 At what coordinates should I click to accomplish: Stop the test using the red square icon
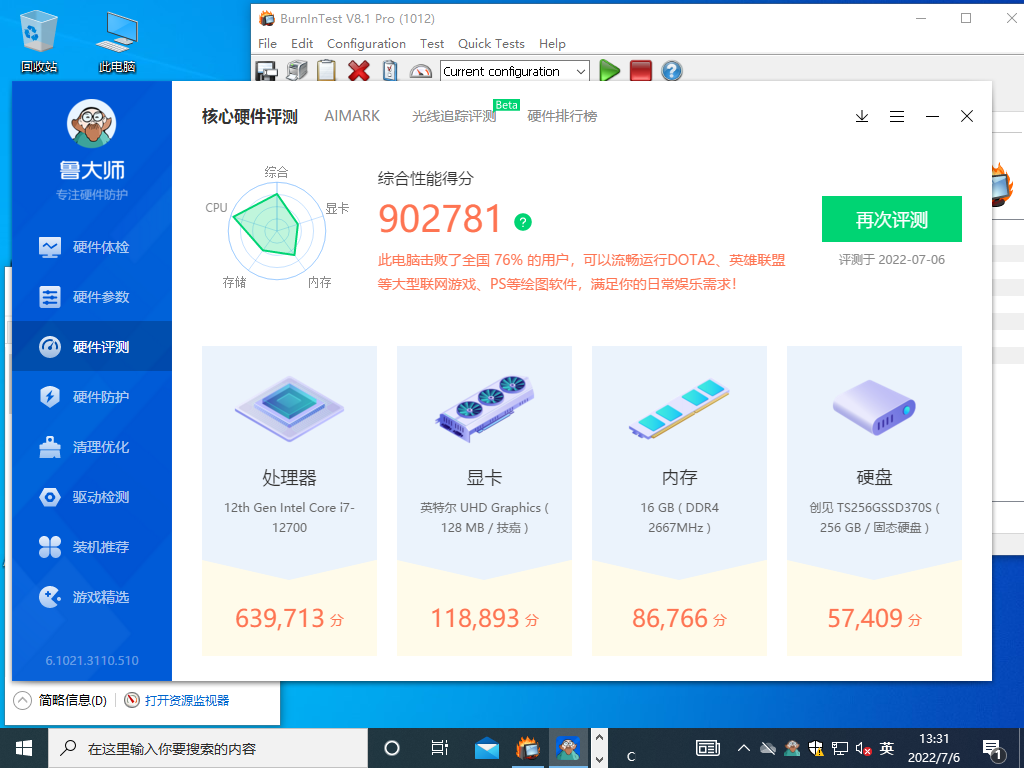click(x=640, y=71)
